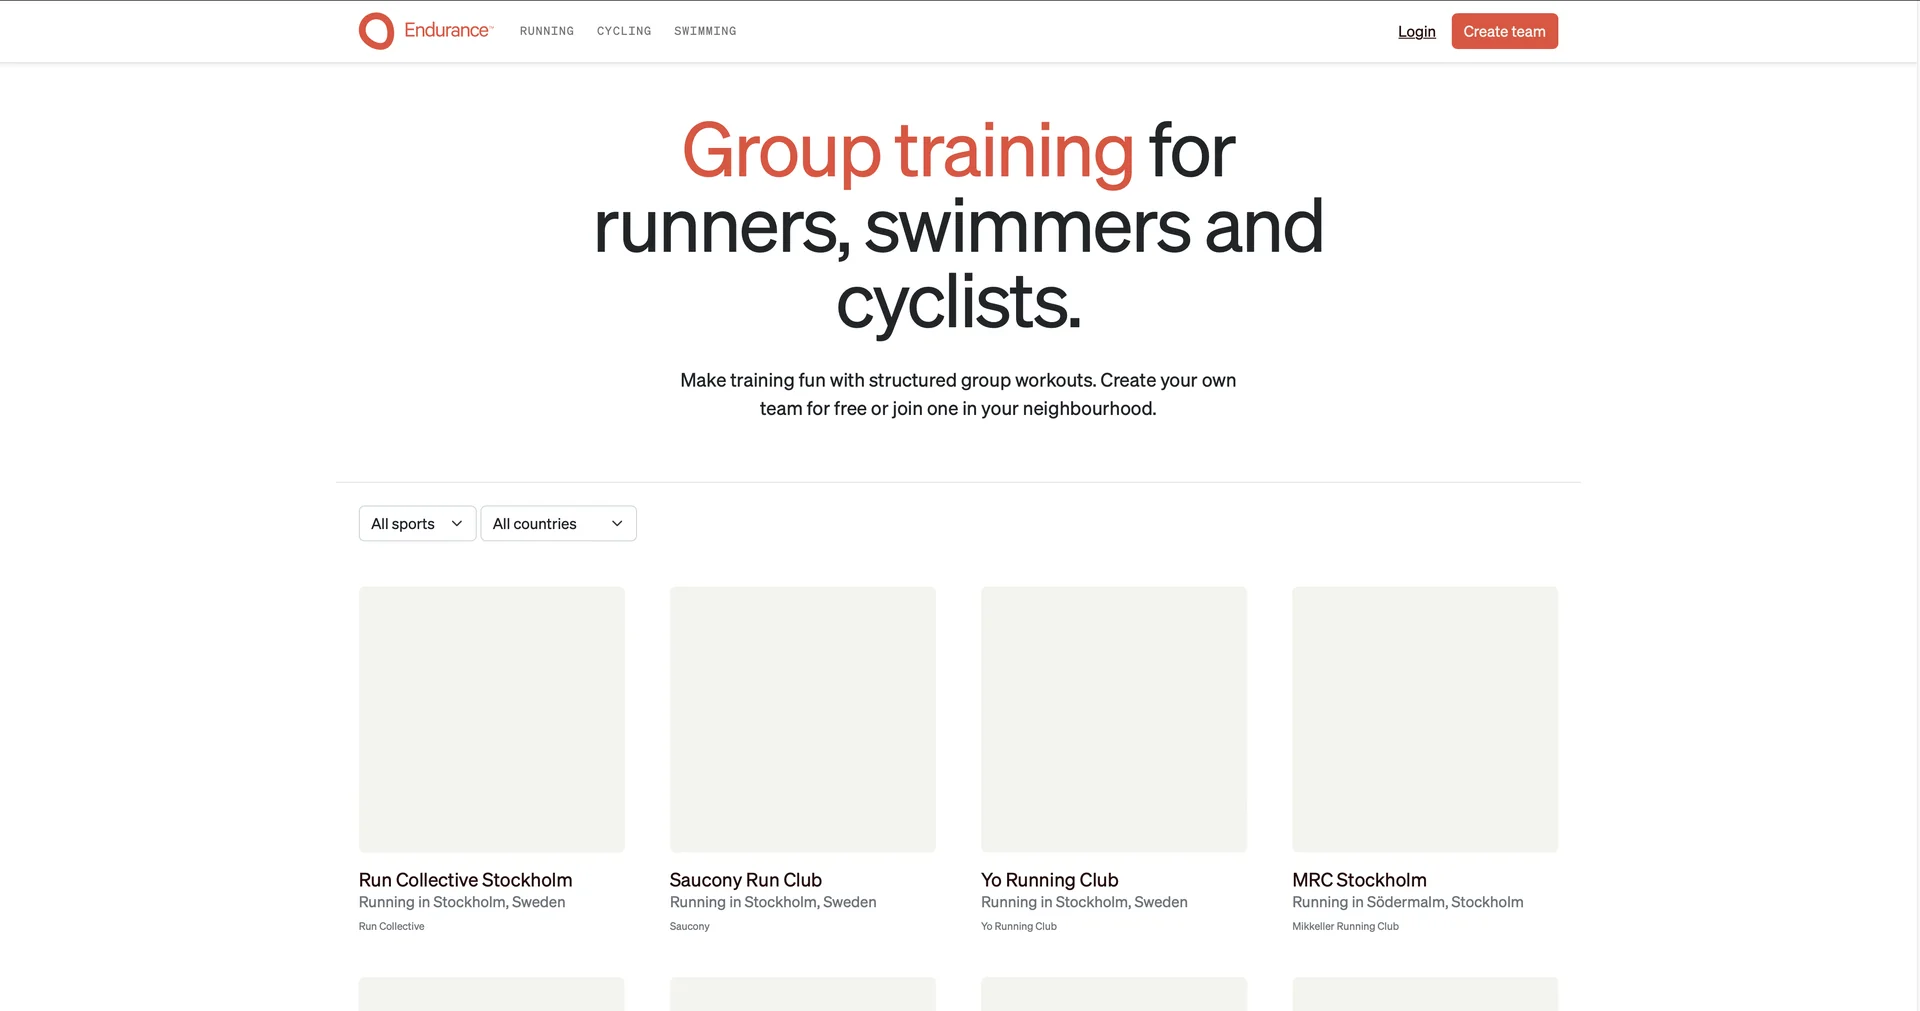Open MRC Stockholm team thumbnail
Screen dimensions: 1920x1011
click(x=1424, y=719)
